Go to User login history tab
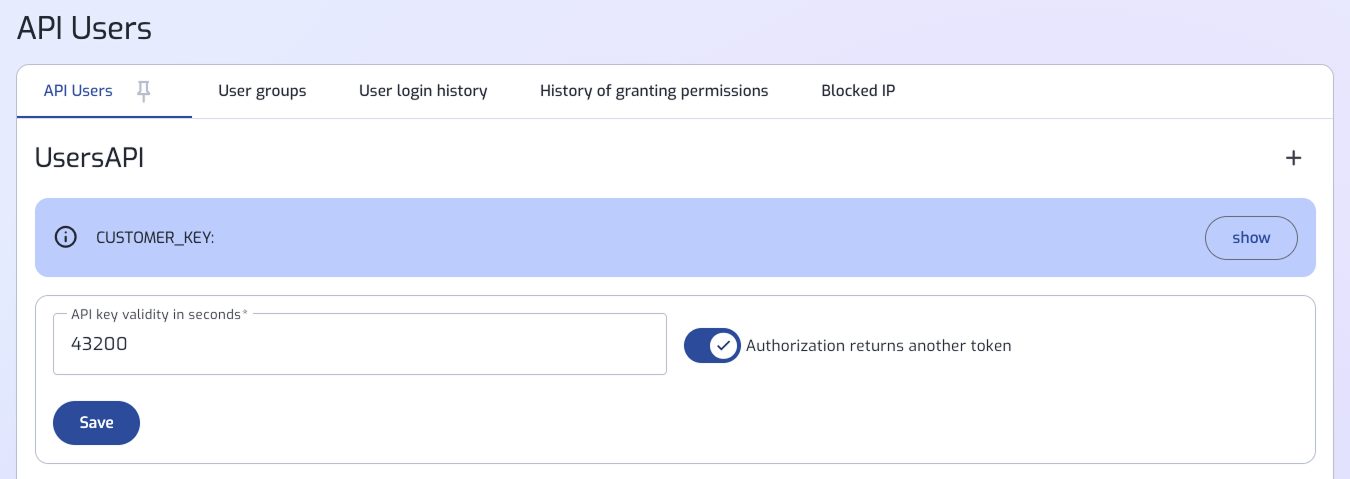 (x=423, y=91)
